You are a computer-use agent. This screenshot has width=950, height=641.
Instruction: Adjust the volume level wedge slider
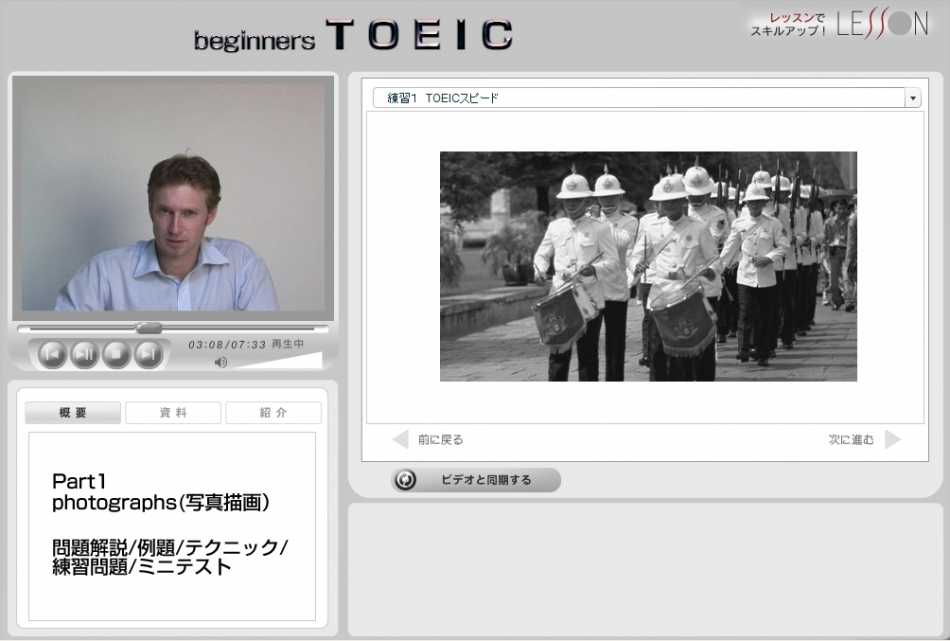click(x=277, y=361)
